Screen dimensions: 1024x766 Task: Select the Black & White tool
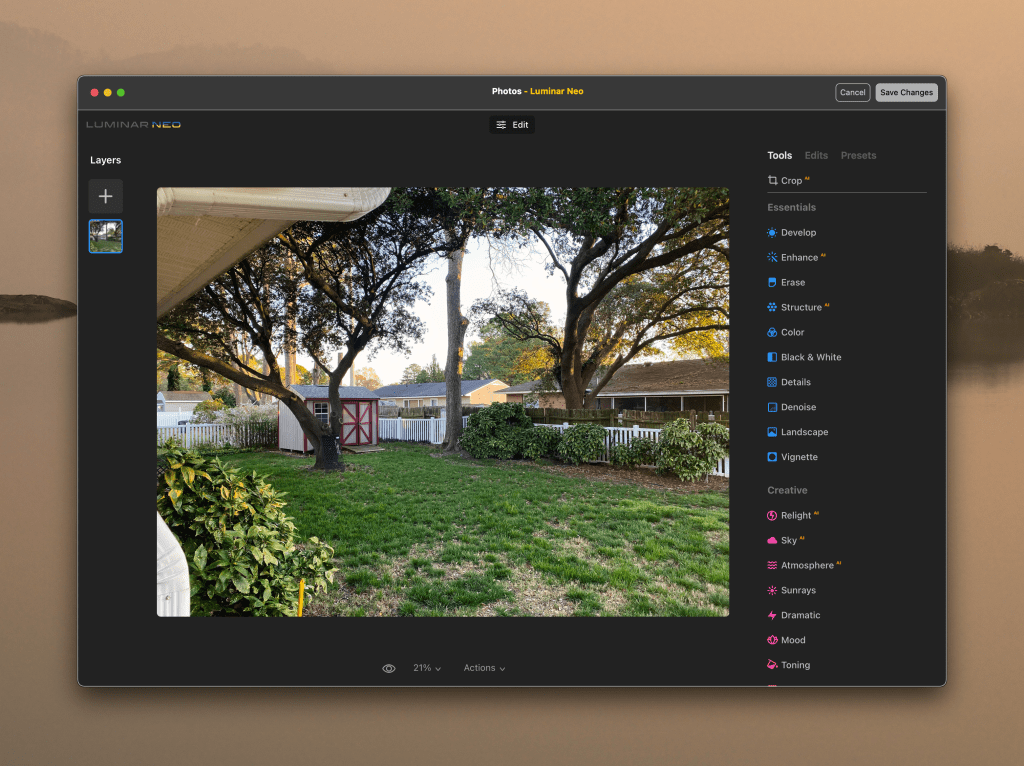coord(810,358)
